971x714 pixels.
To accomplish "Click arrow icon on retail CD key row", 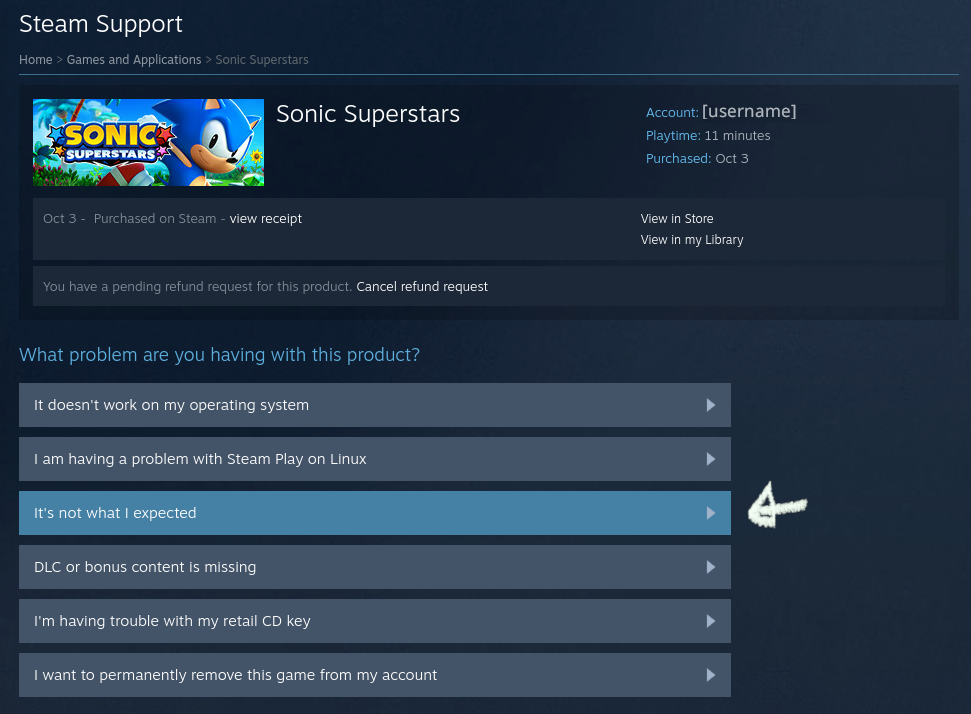I will 710,621.
